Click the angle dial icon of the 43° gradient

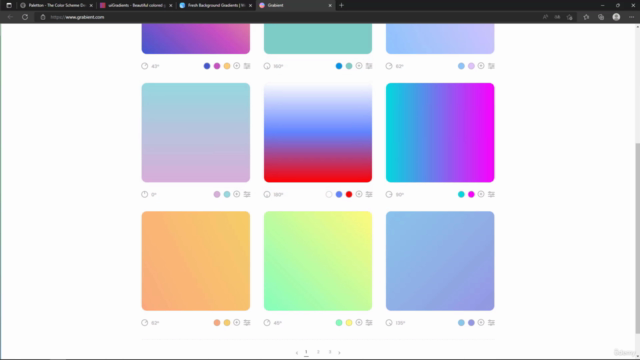pos(144,66)
